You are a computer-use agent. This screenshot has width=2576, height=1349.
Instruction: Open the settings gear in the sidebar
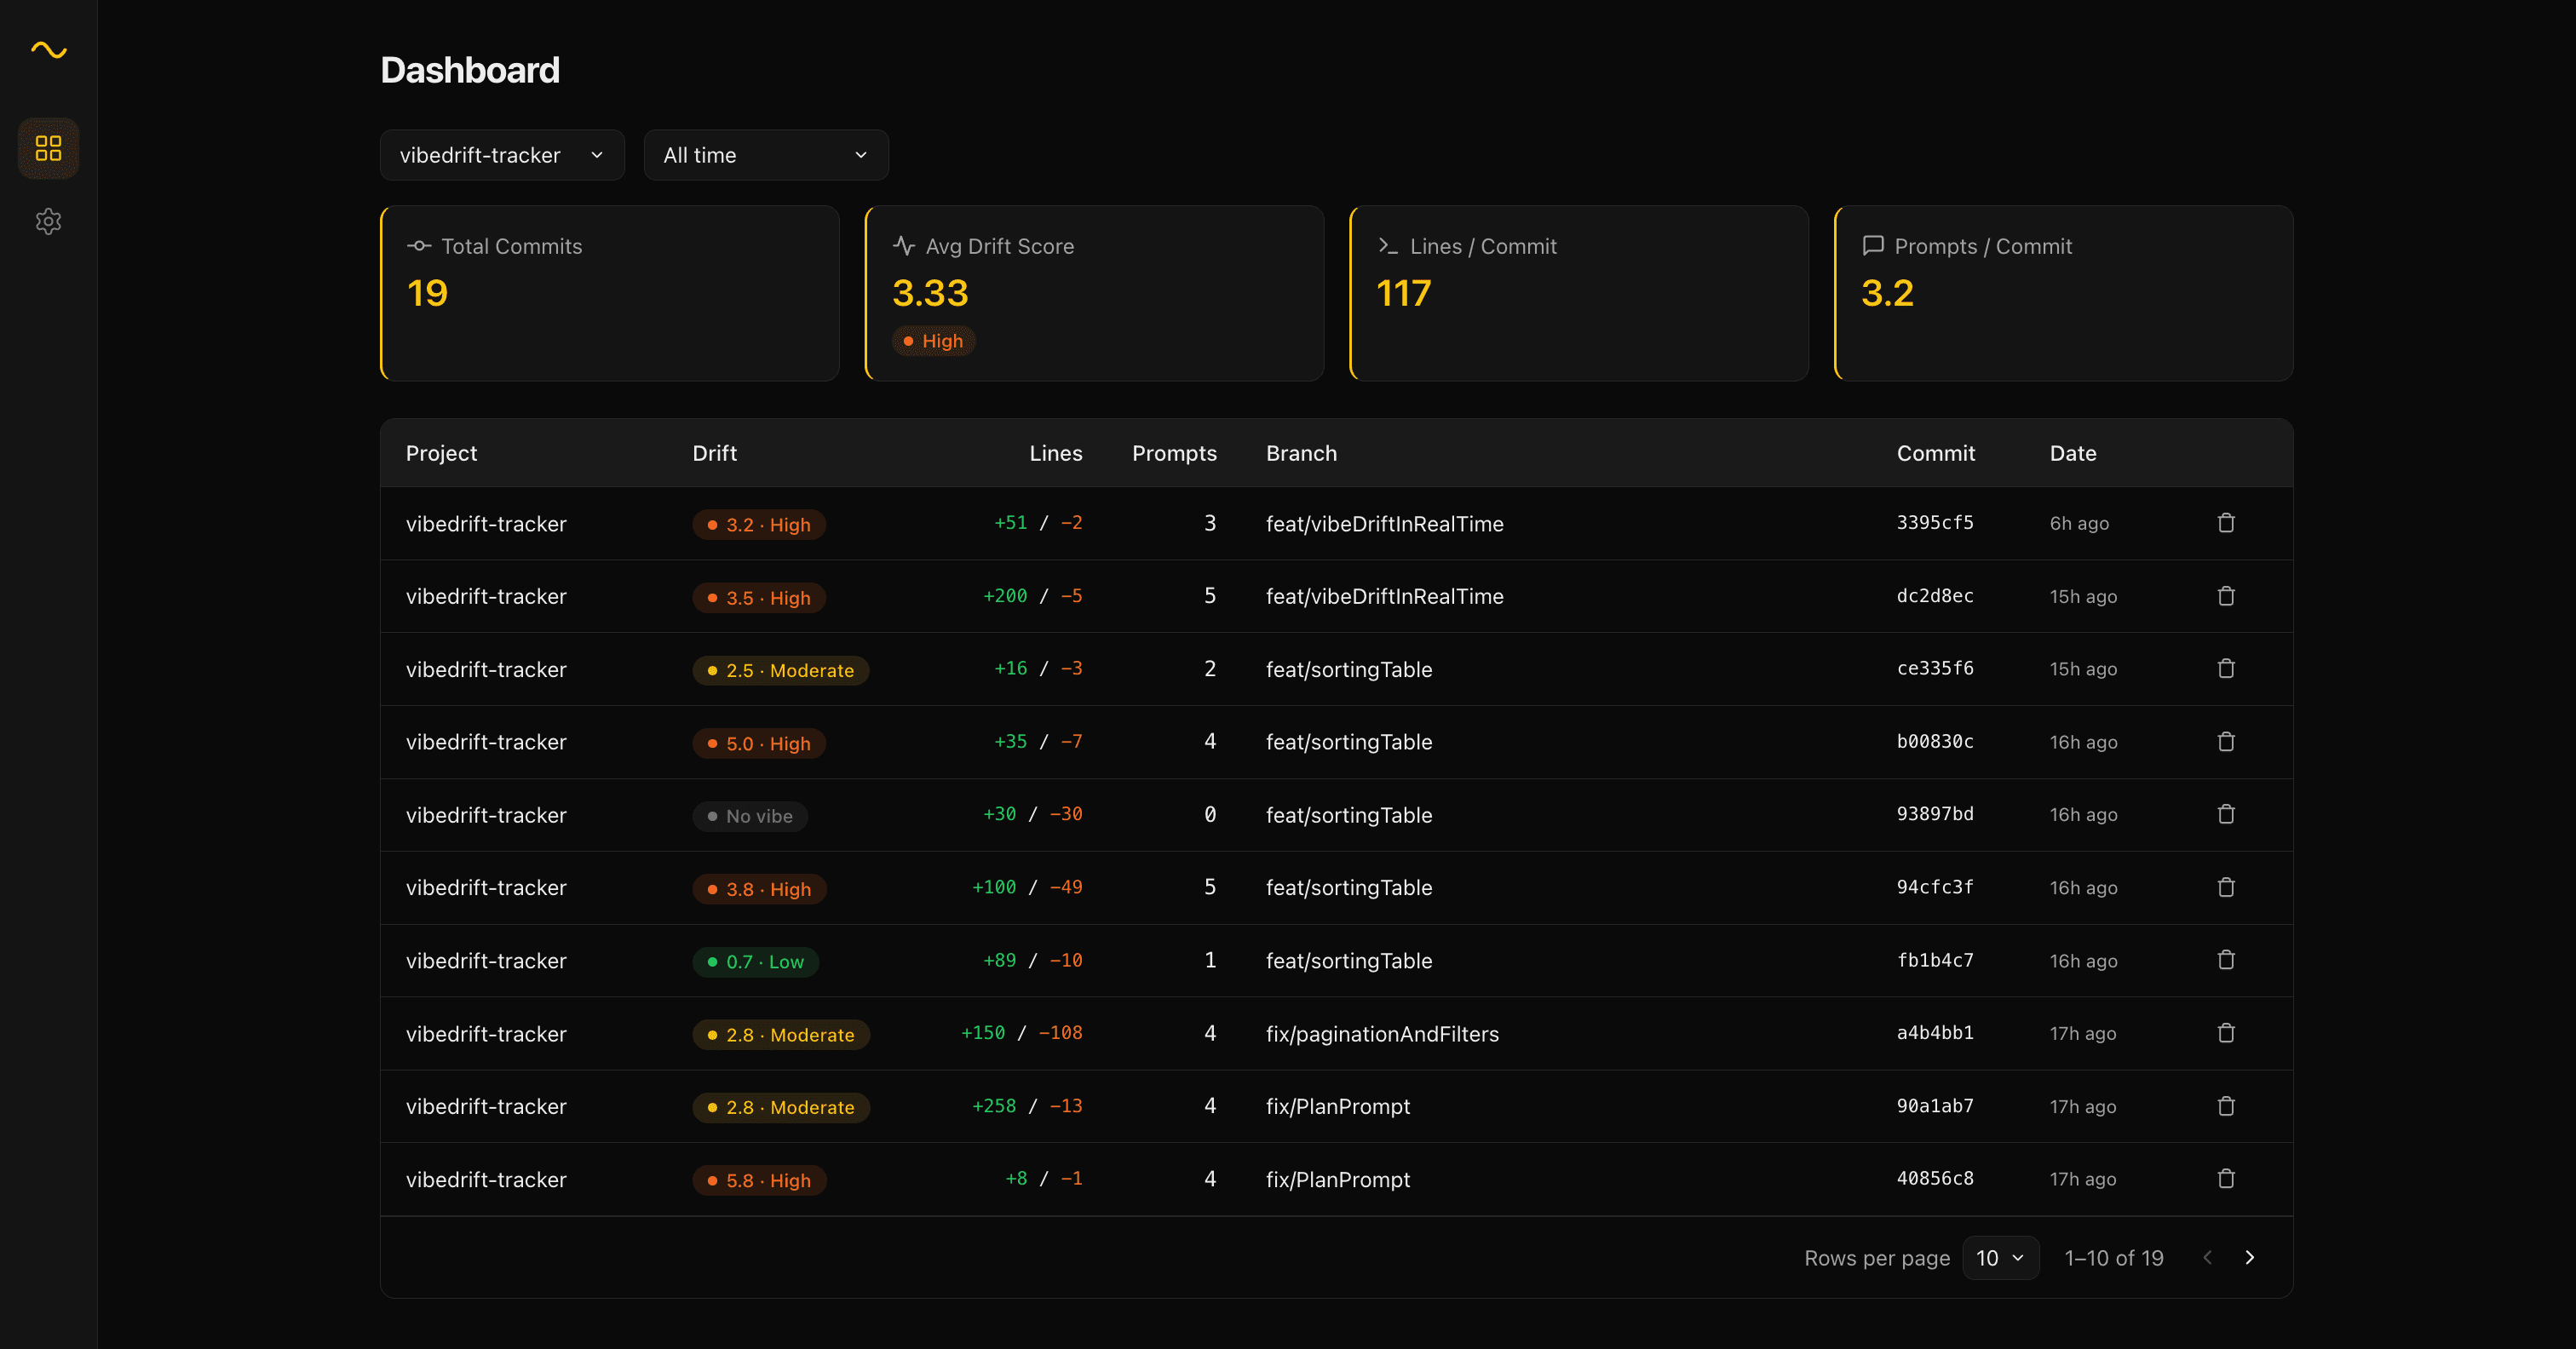point(48,221)
